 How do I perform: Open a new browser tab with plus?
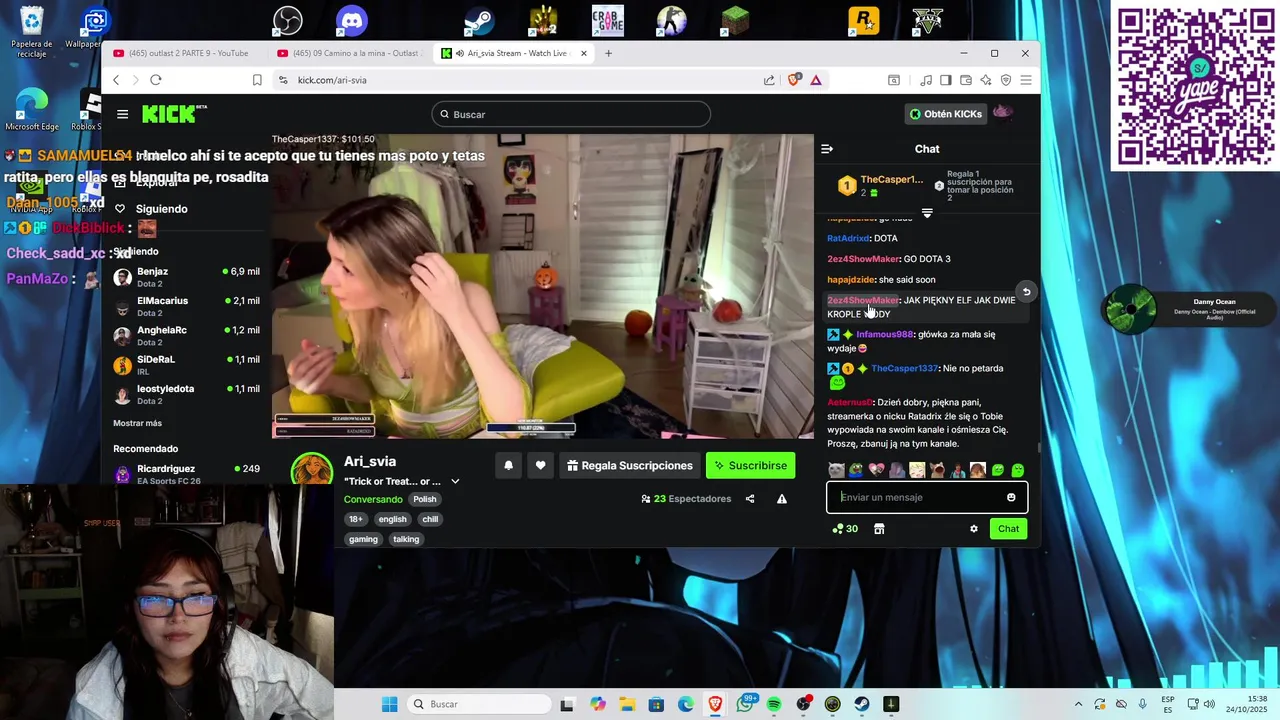(608, 53)
